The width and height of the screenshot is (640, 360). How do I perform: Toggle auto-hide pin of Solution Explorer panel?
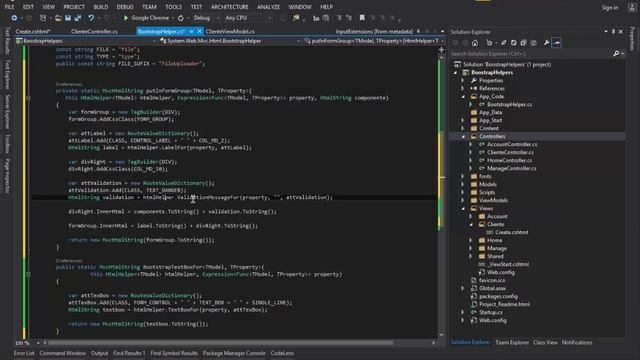point(613,31)
